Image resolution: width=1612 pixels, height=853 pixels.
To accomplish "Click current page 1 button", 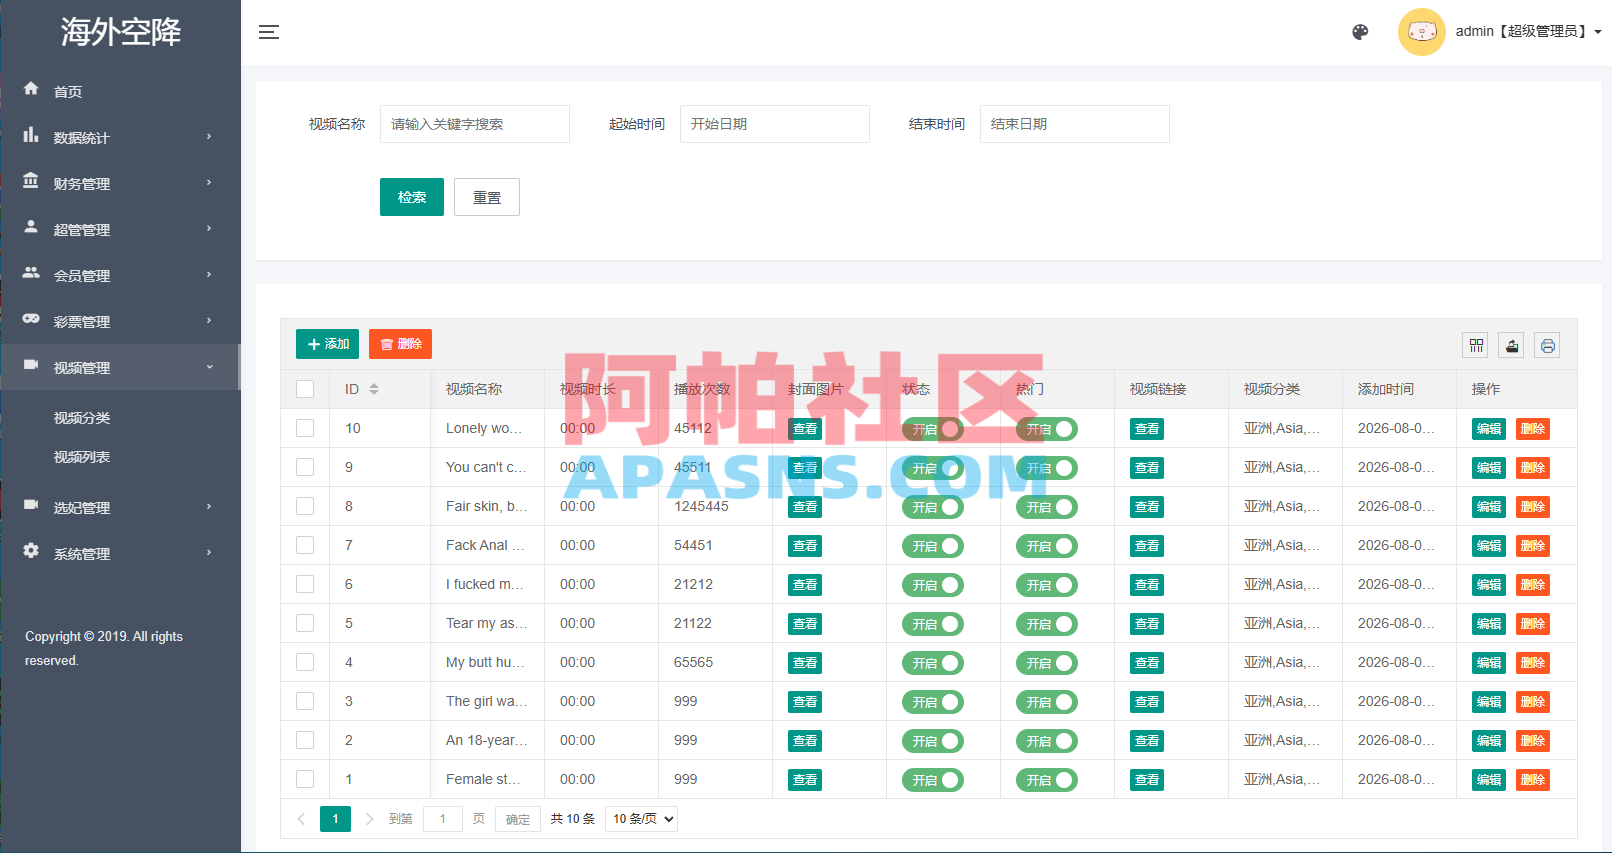I will pos(335,819).
